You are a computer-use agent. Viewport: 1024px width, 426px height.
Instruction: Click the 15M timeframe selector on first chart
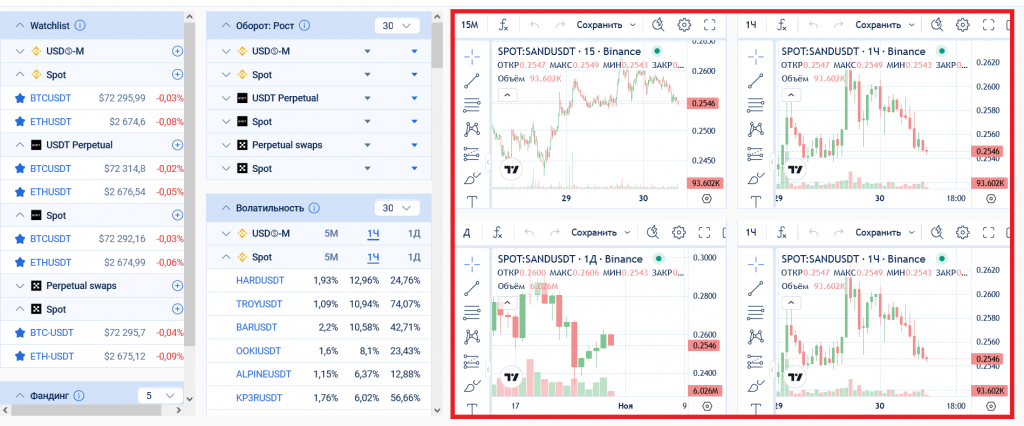[x=469, y=24]
